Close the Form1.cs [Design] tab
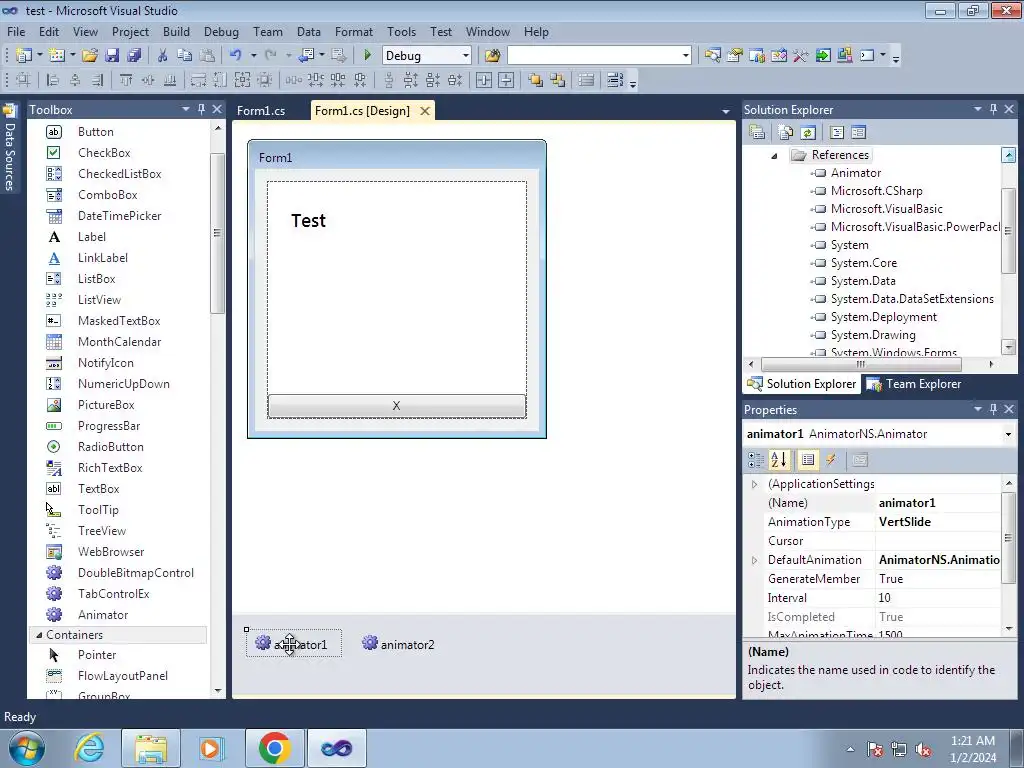Viewport: 1024px width, 768px height. pyautogui.click(x=424, y=111)
